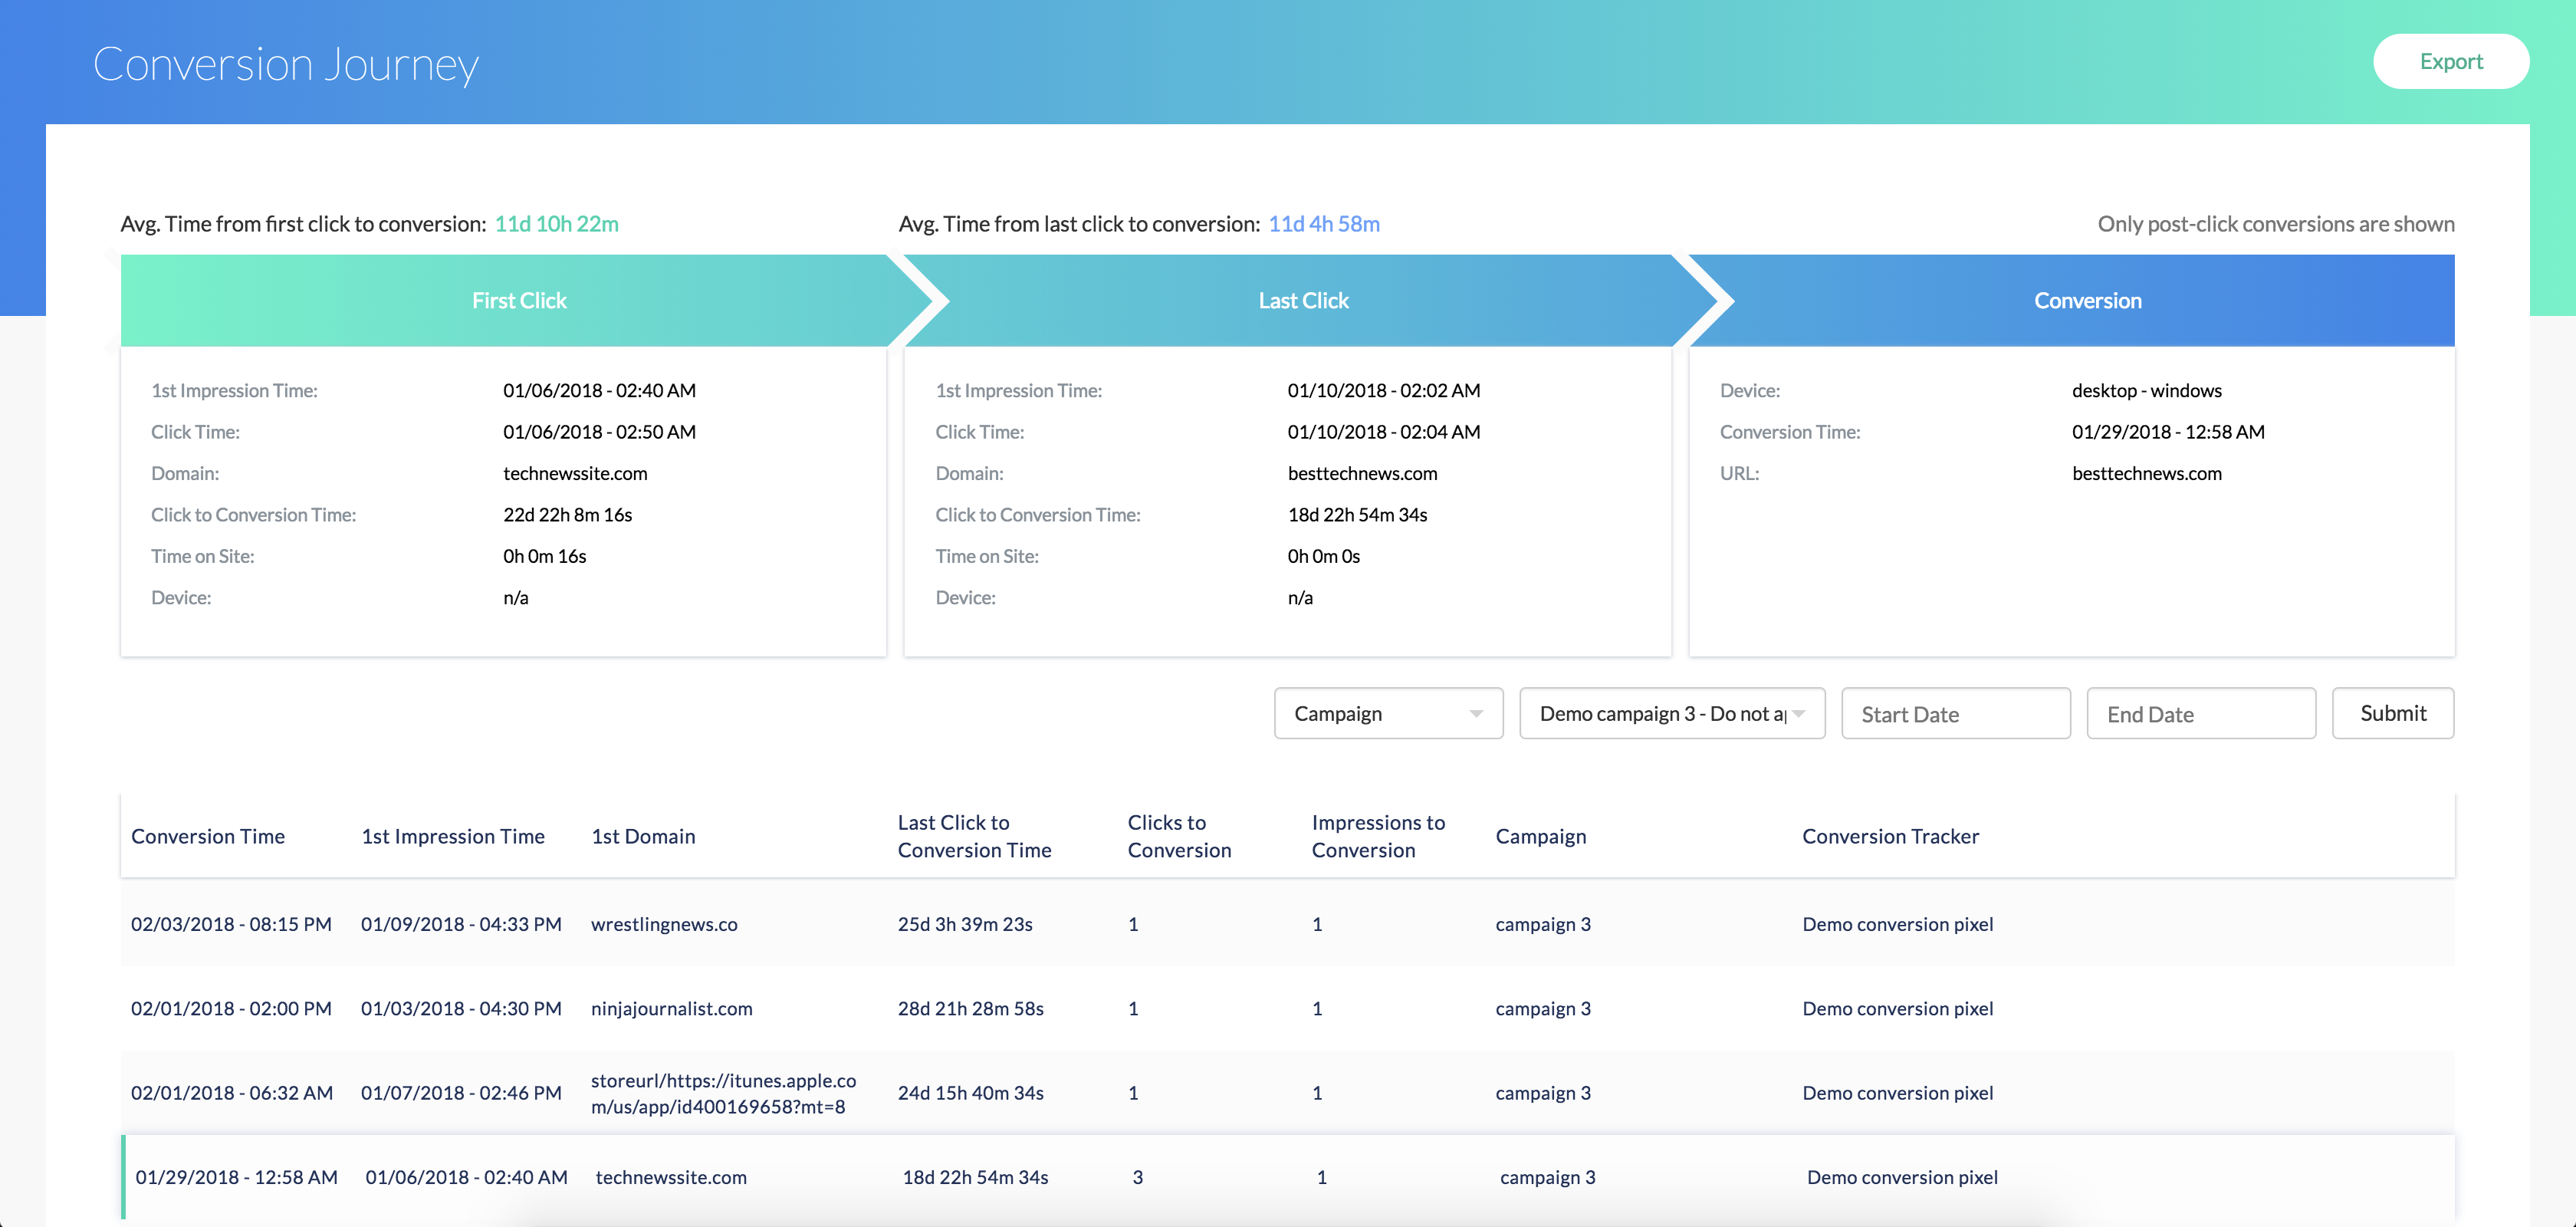Select the highlighted technewssite.com row
The width and height of the screenshot is (2576, 1227).
671,1177
